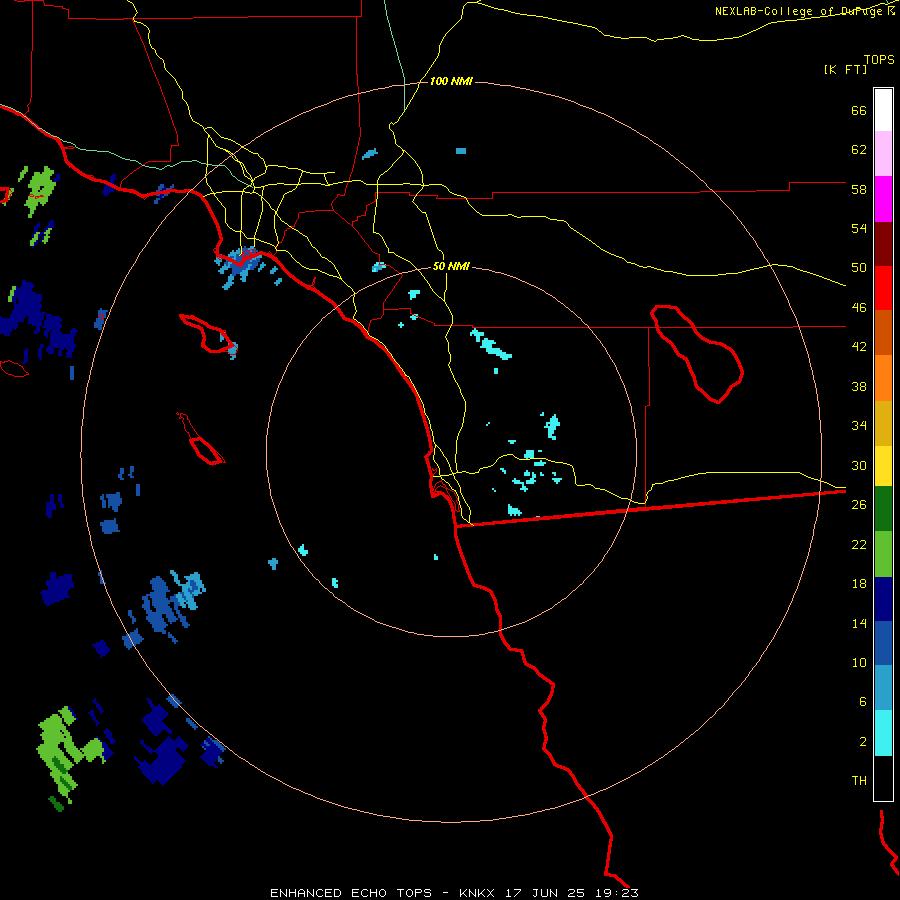Screen dimensions: 900x900
Task: Choose the navy blue legend swatch
Action: click(883, 599)
